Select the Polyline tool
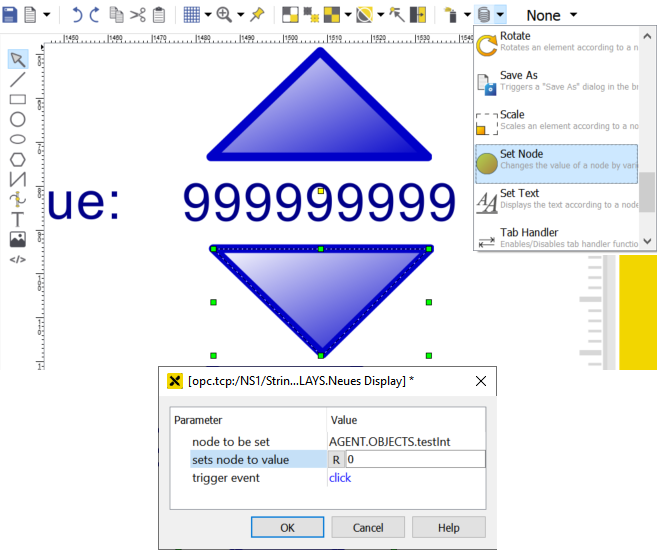 [x=18, y=179]
